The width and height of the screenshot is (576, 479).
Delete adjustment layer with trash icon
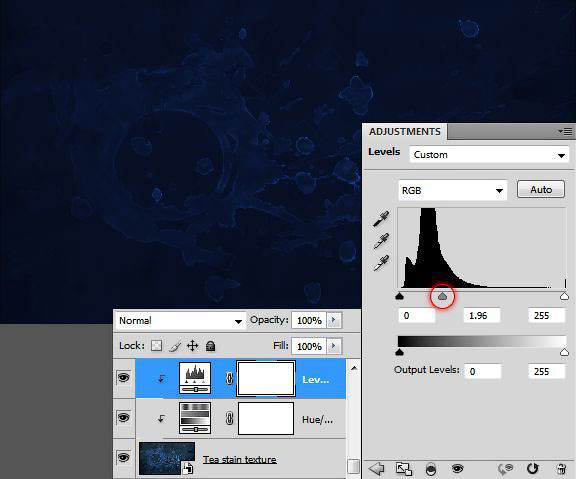click(x=561, y=469)
